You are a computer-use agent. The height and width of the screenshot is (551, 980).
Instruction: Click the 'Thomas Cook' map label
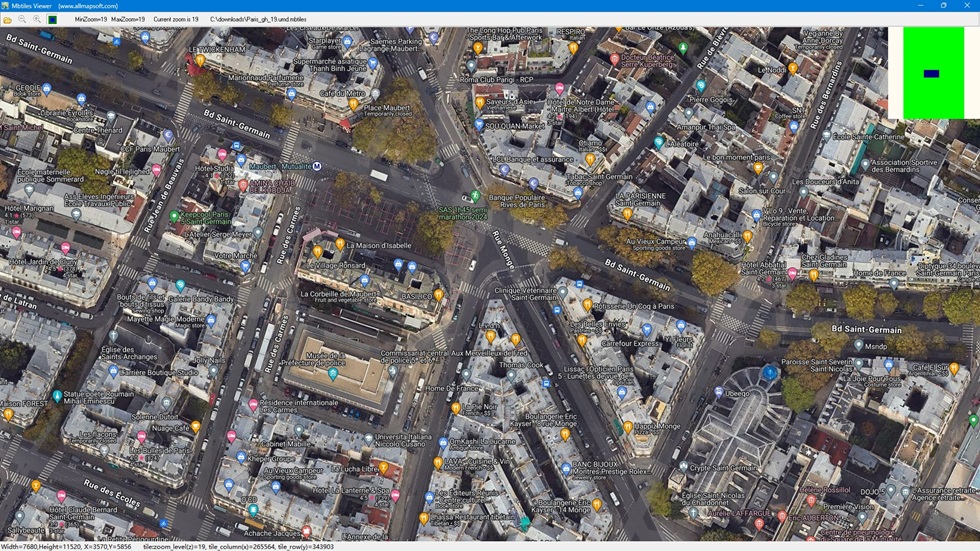pyautogui.click(x=521, y=365)
